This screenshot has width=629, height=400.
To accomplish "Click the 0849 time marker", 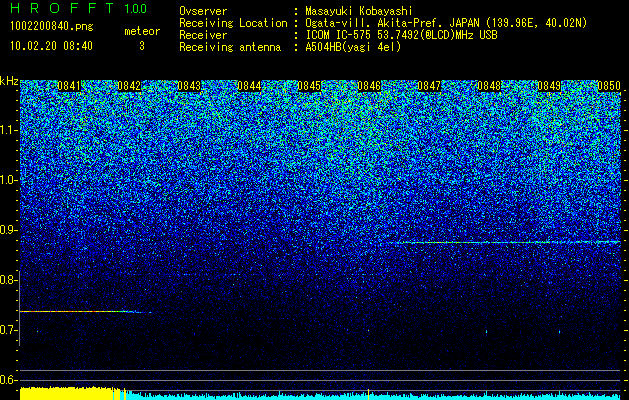I will [x=549, y=86].
